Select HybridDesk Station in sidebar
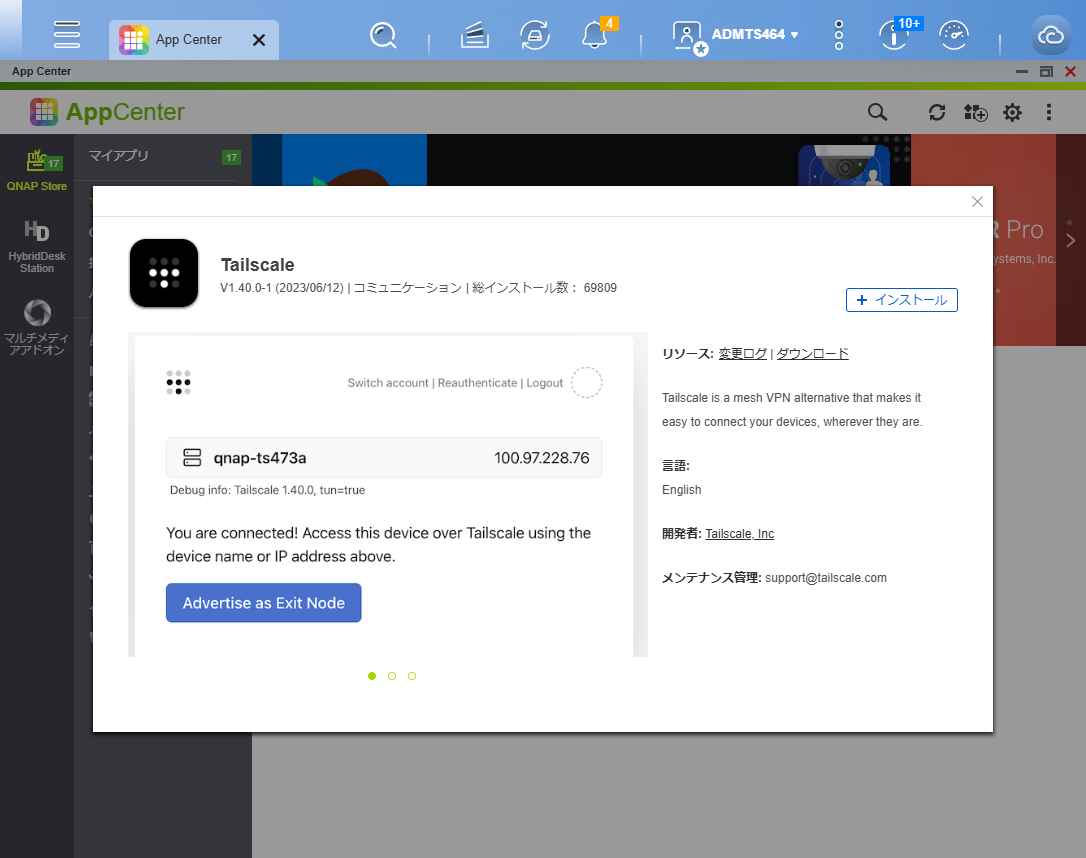 tap(37, 247)
